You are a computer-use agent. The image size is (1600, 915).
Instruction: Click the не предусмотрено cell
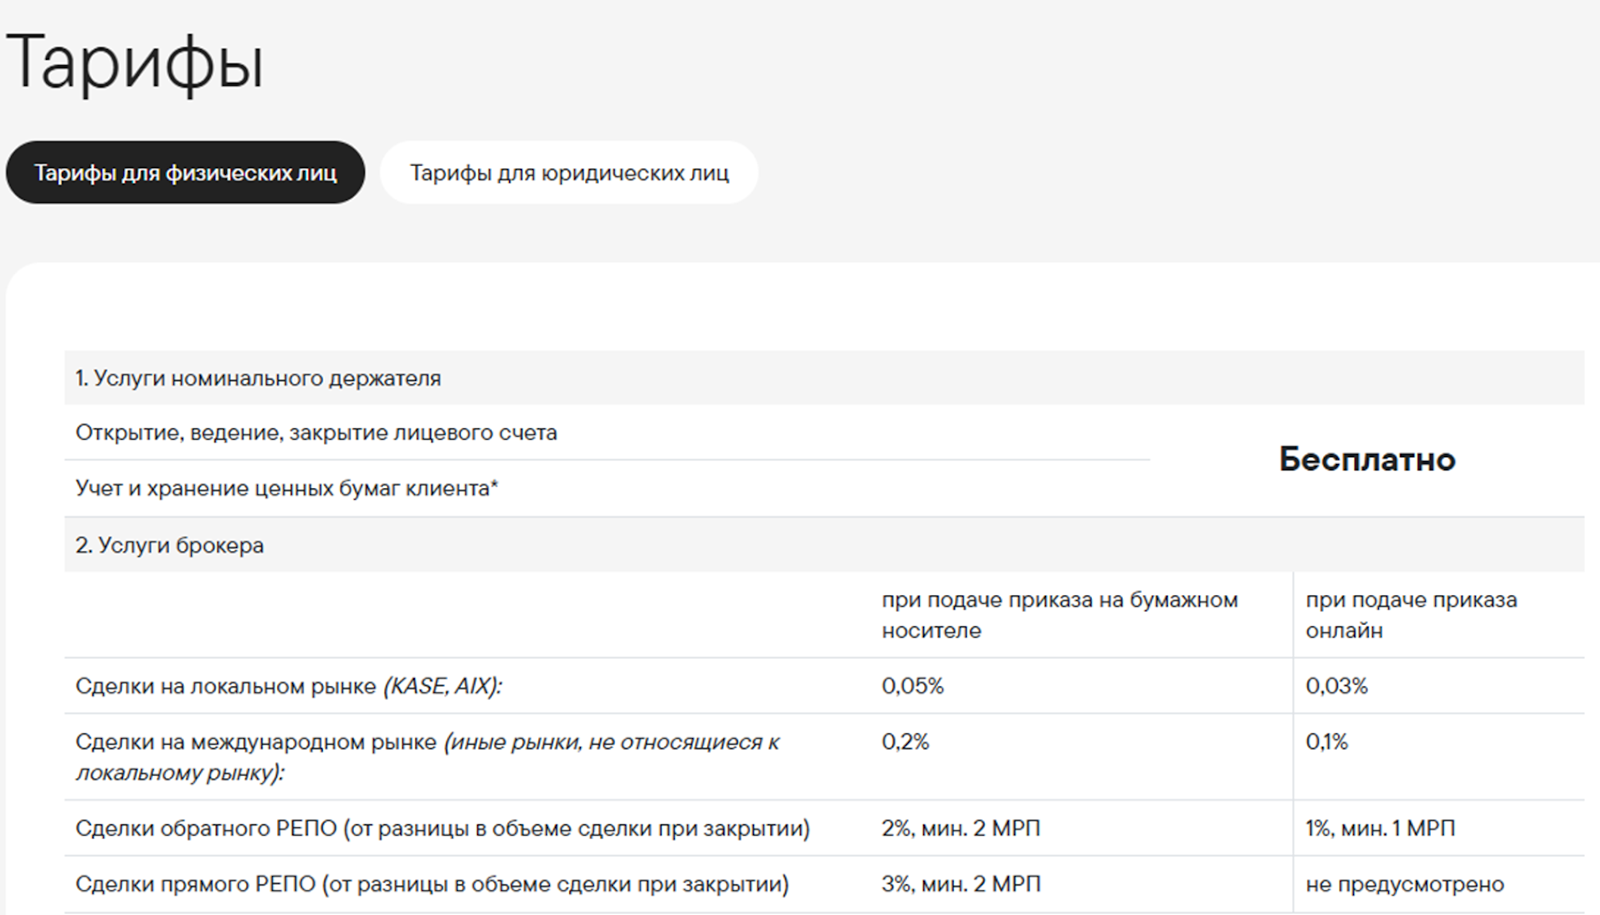click(x=1404, y=884)
